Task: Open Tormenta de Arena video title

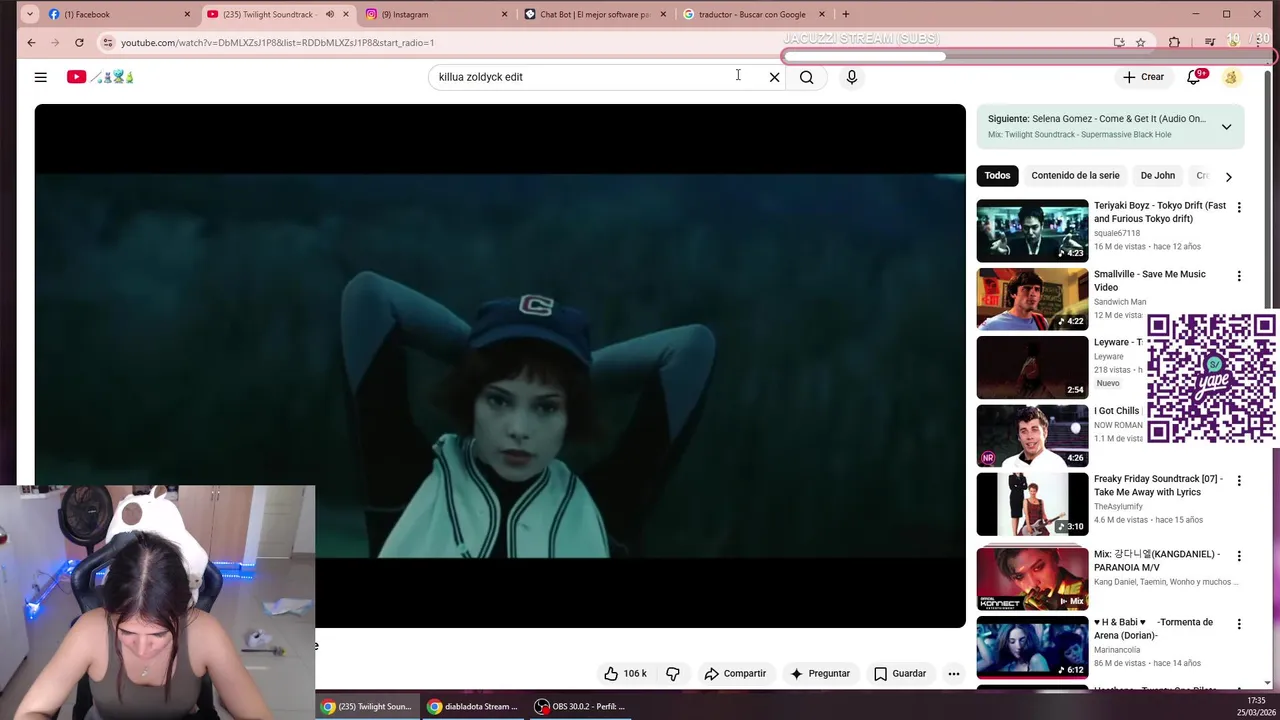Action: pos(1153,629)
